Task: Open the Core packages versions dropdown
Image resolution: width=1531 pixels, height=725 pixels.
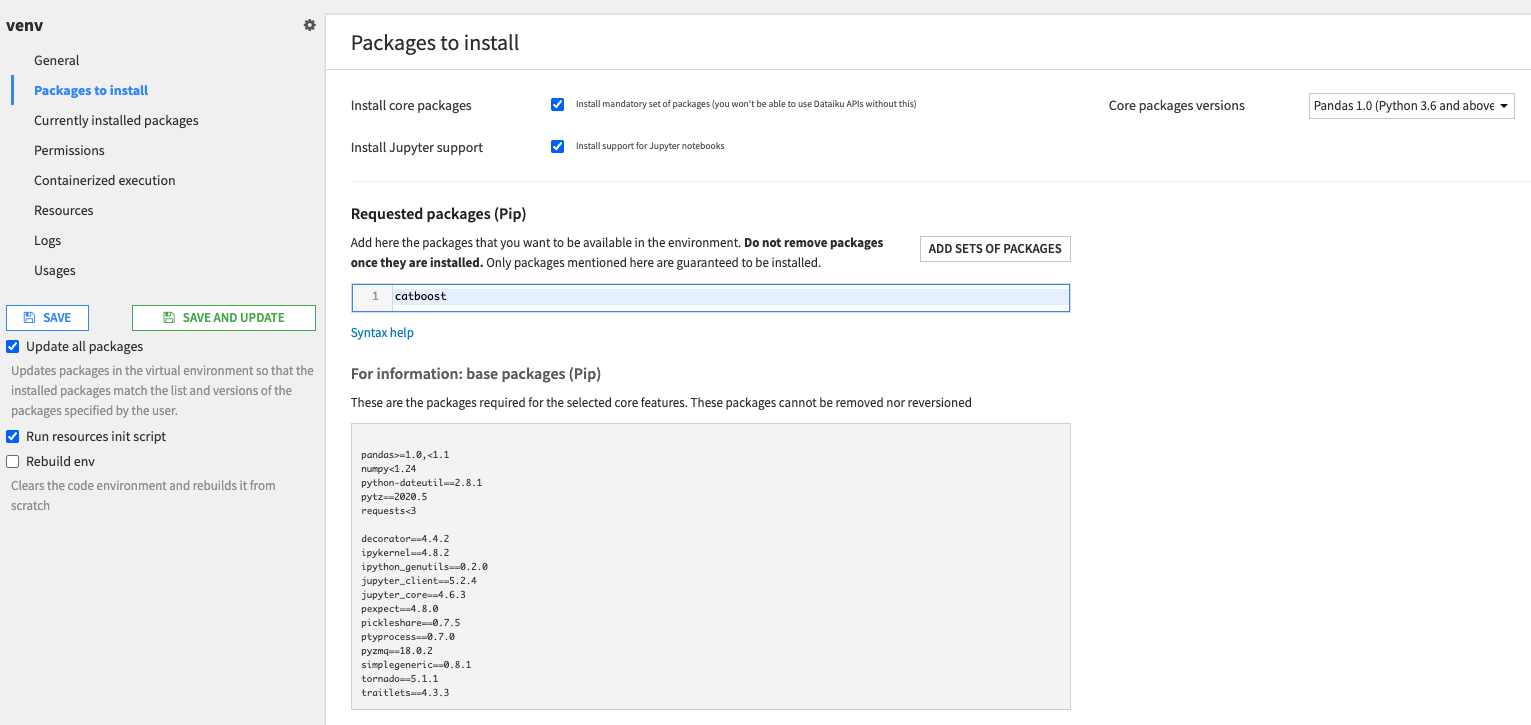Action: 1411,105
